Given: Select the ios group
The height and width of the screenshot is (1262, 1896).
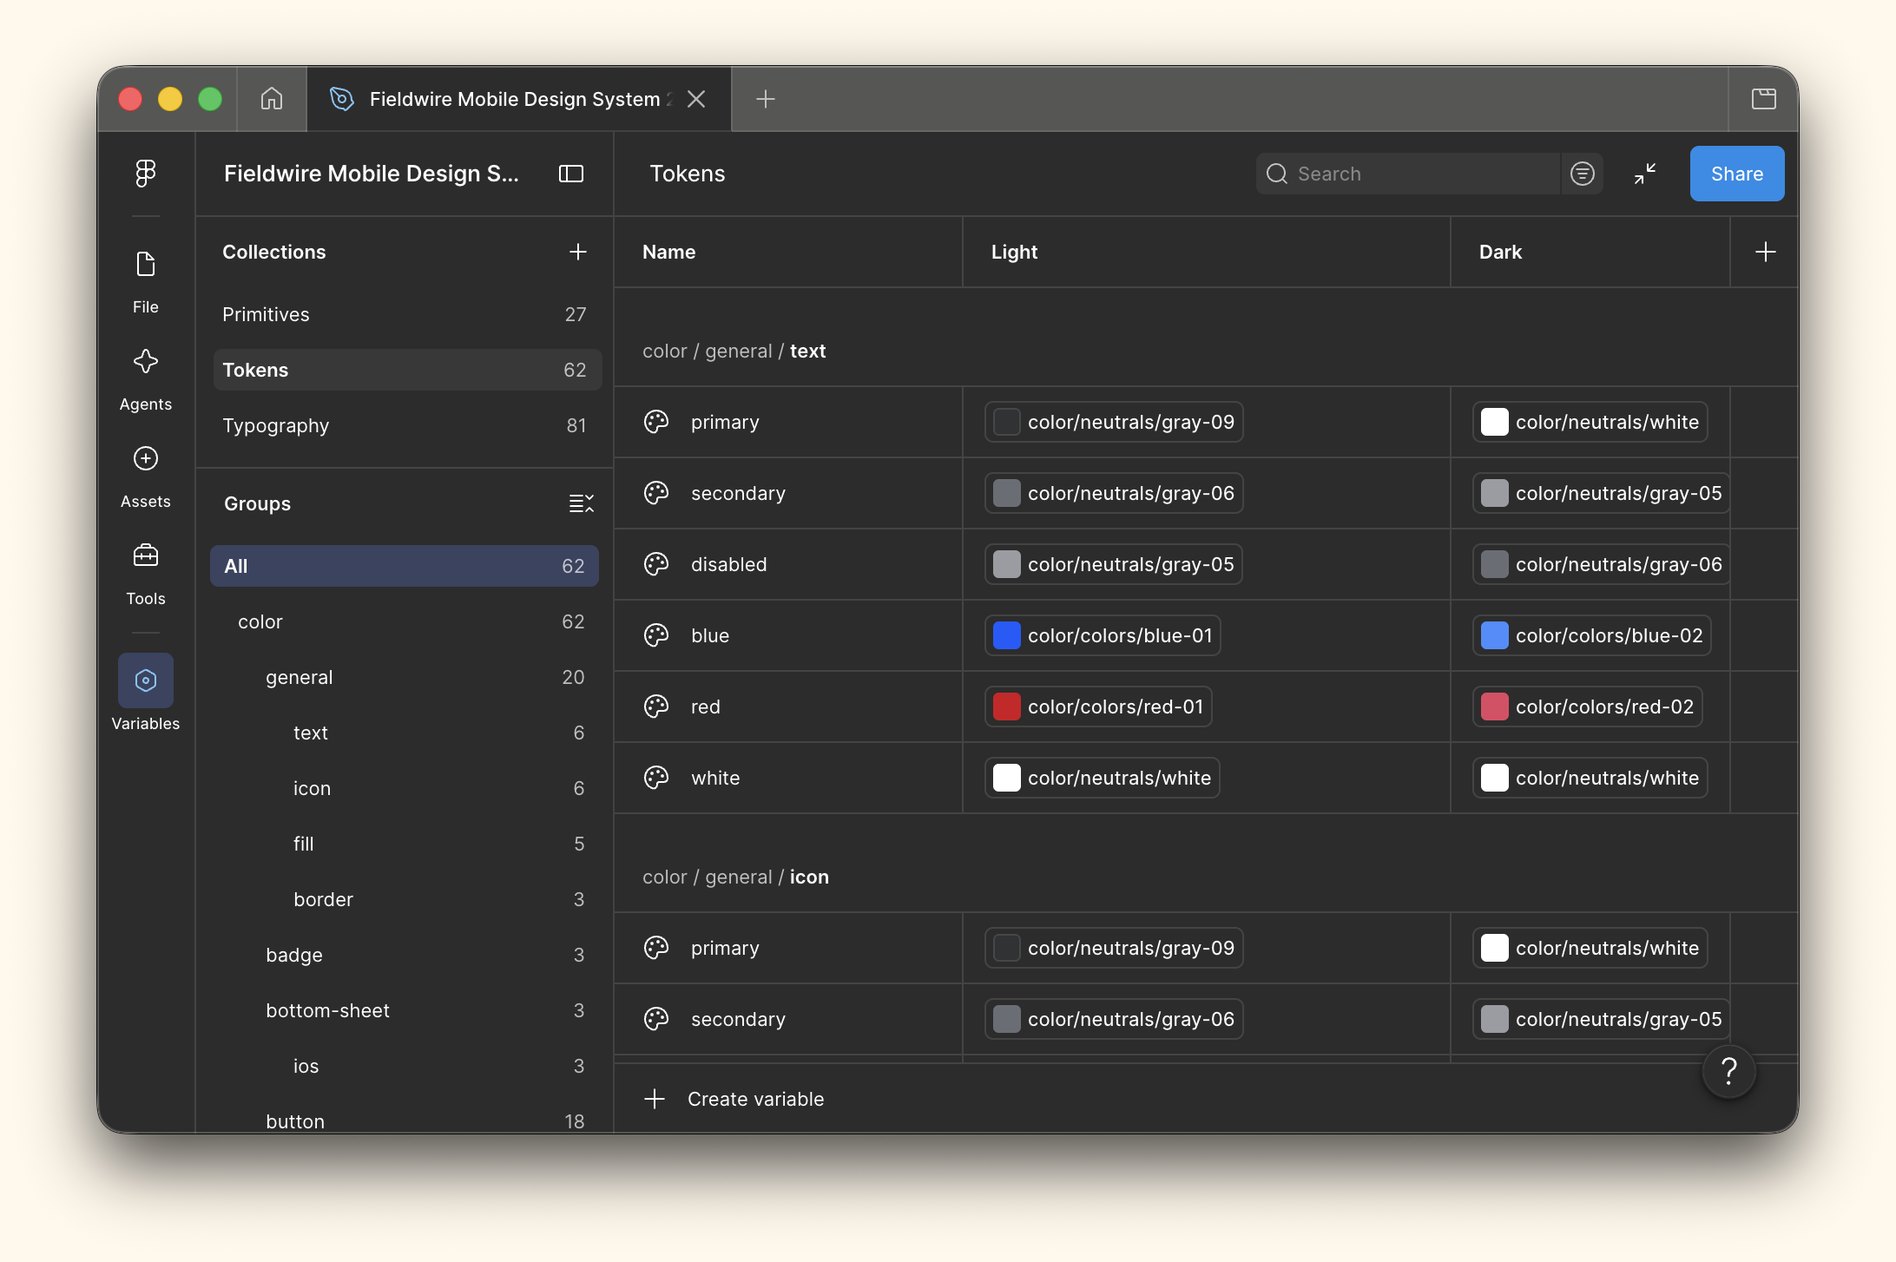Looking at the screenshot, I should click(404, 1066).
